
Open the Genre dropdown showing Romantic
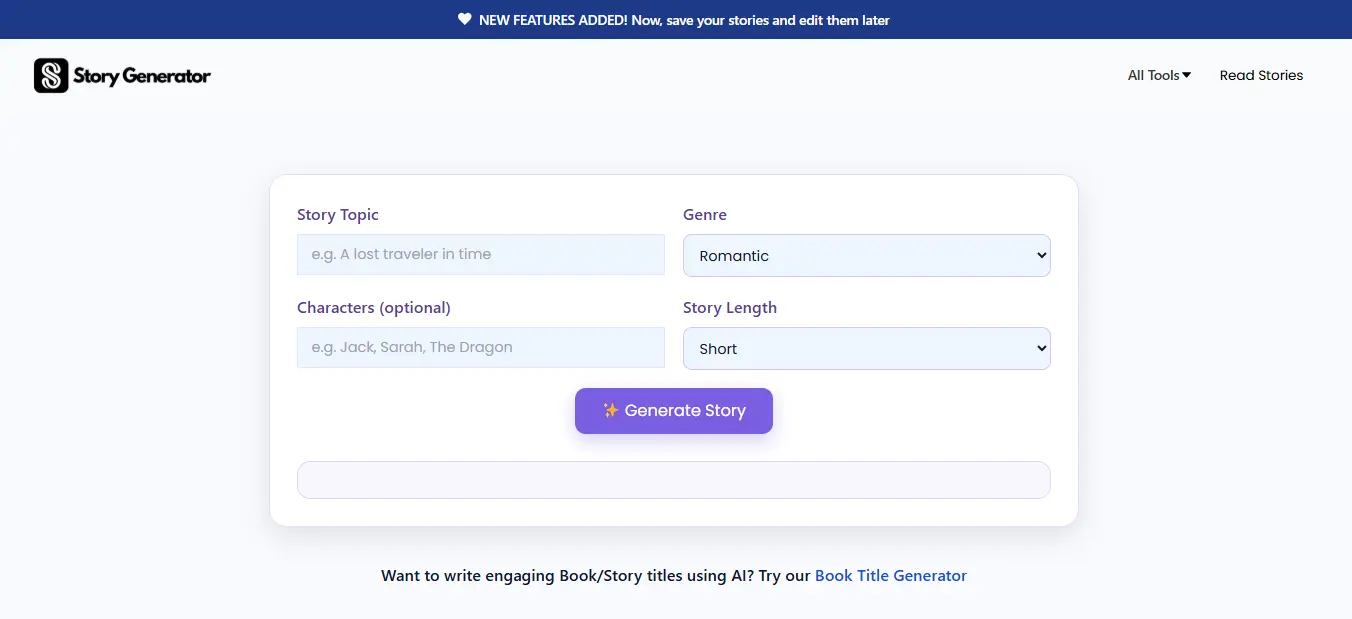[867, 255]
